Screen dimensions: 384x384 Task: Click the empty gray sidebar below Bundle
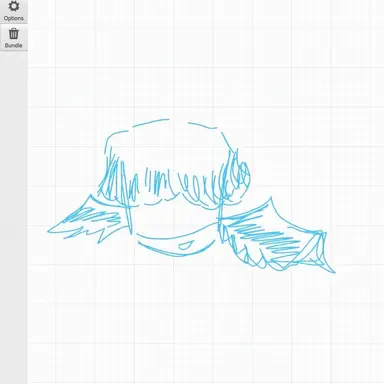14,217
